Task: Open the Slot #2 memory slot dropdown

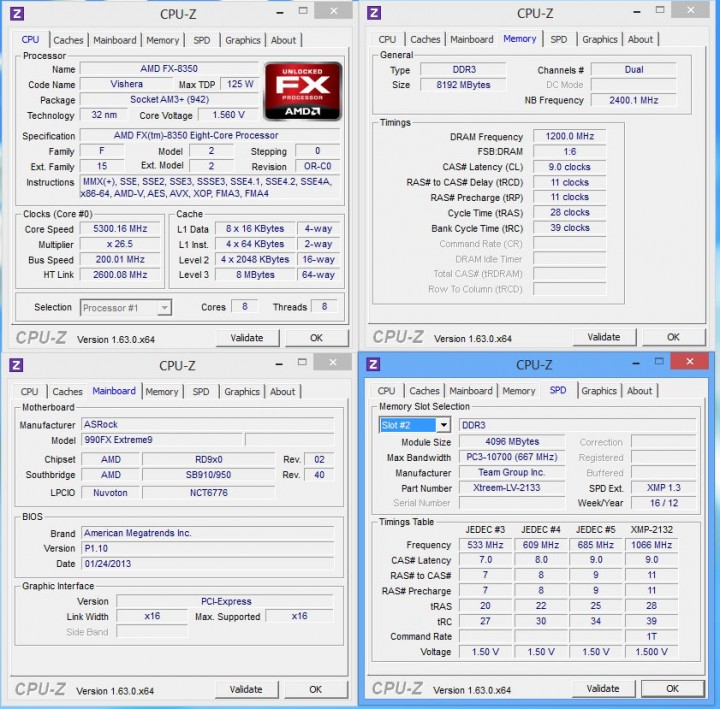Action: click(415, 425)
